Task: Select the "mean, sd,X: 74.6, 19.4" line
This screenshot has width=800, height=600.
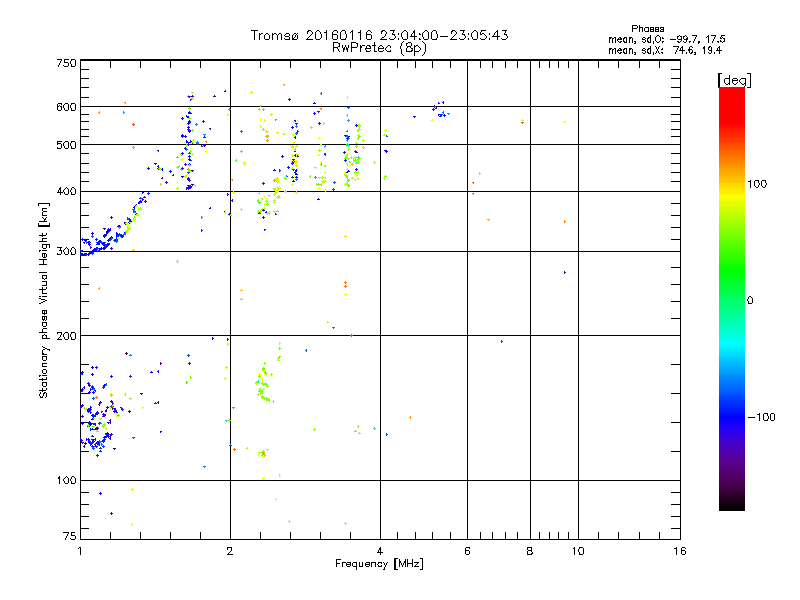Action: click(x=665, y=51)
